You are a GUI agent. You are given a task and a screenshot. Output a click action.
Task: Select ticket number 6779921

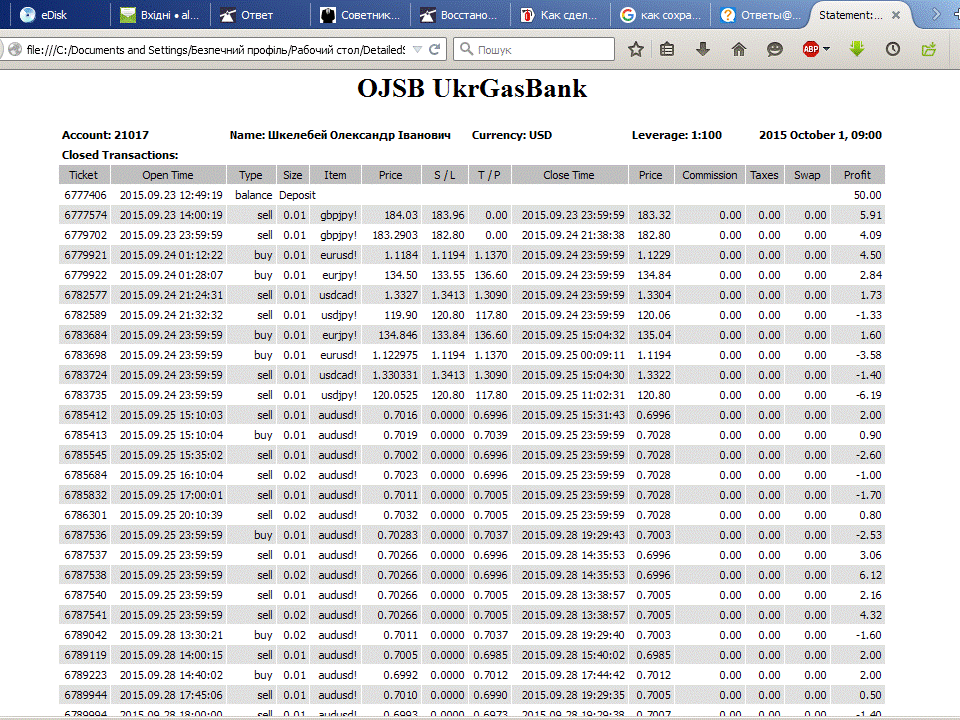point(85,255)
